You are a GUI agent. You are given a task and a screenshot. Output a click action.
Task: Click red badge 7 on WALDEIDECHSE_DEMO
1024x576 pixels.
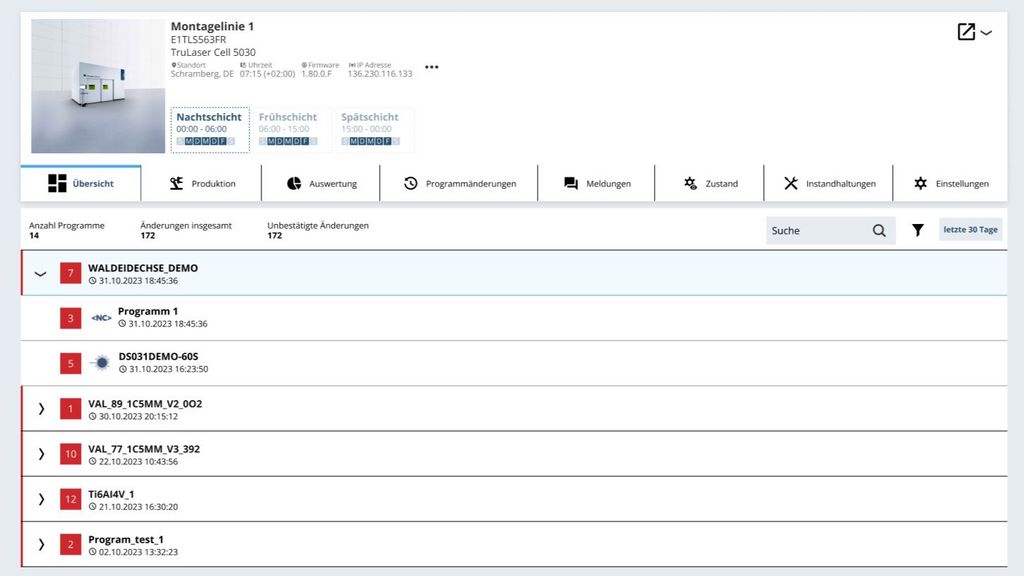click(x=71, y=273)
